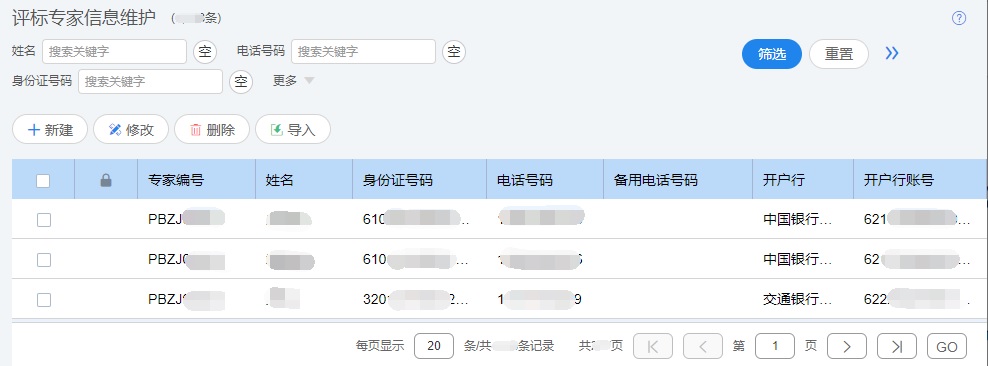
Task: Focus the 身份证号码 search field
Action: coord(150,81)
